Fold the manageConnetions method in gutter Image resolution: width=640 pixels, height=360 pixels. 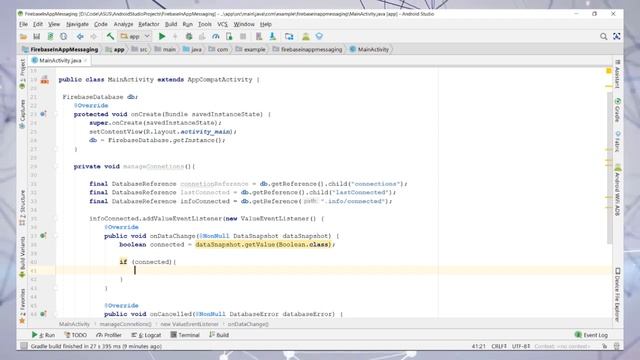56,167
